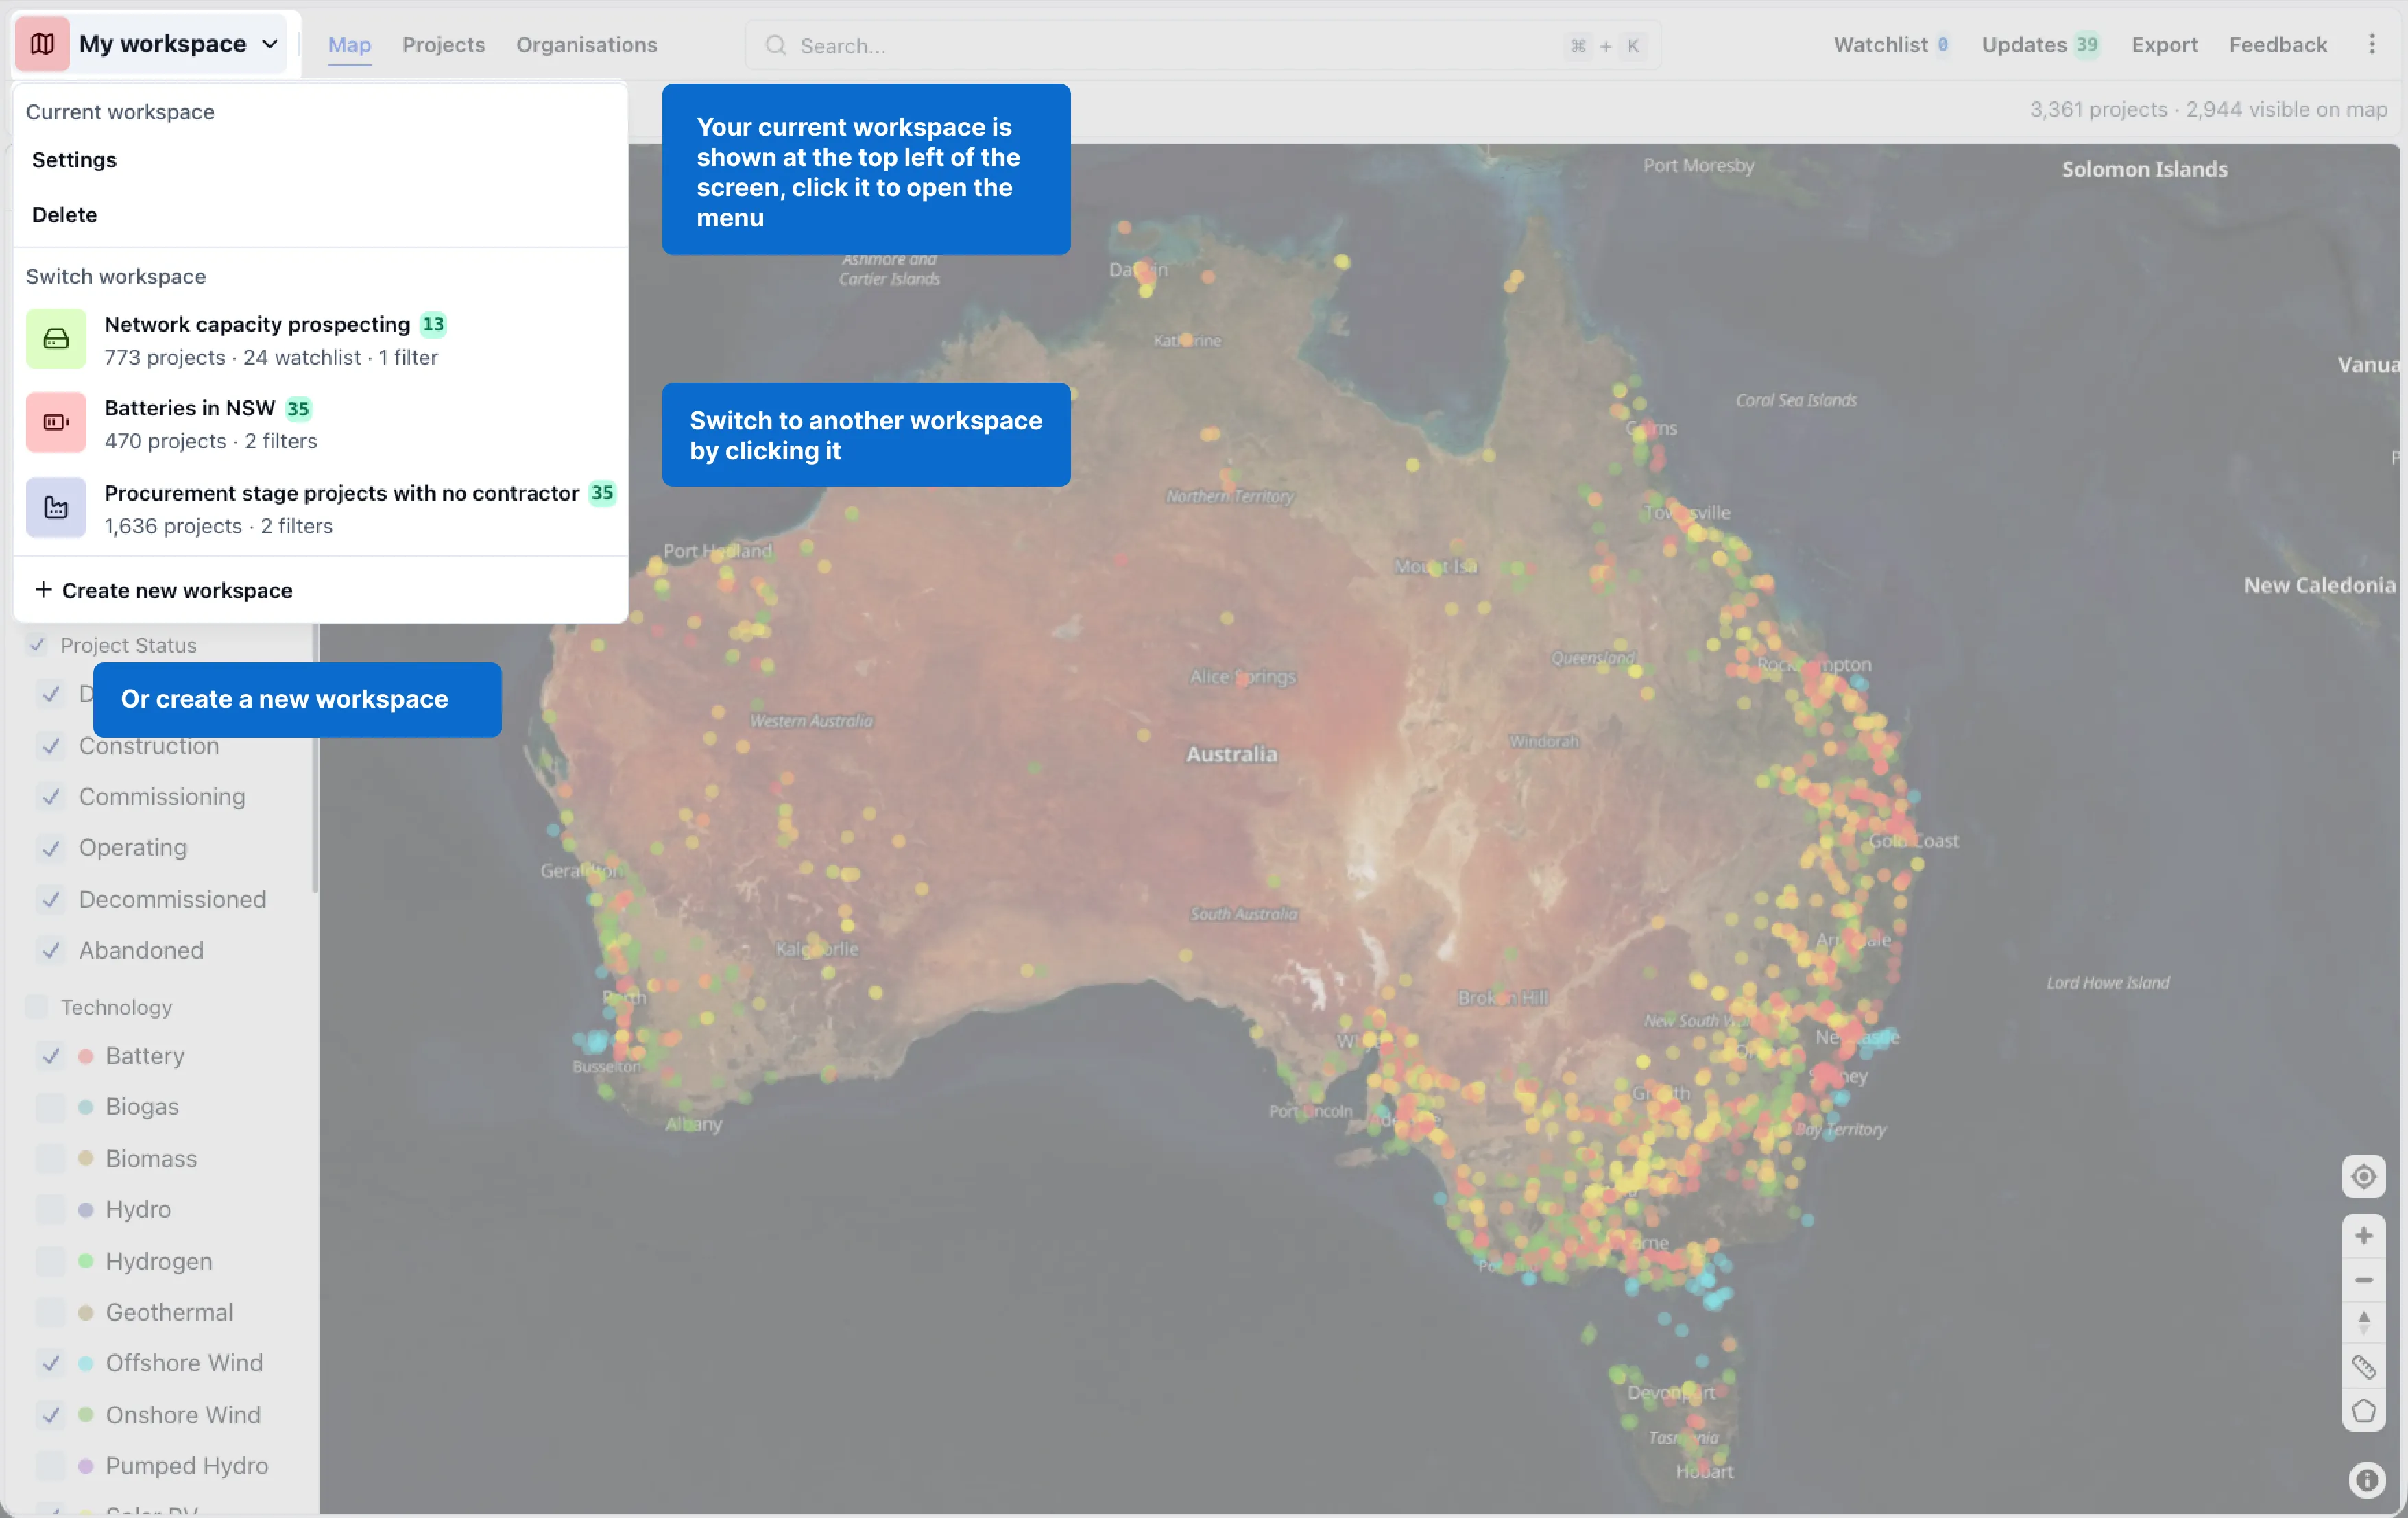Viewport: 2408px width, 1518px height.
Task: Enable the Pumped Hydro checkbox
Action: 50,1467
